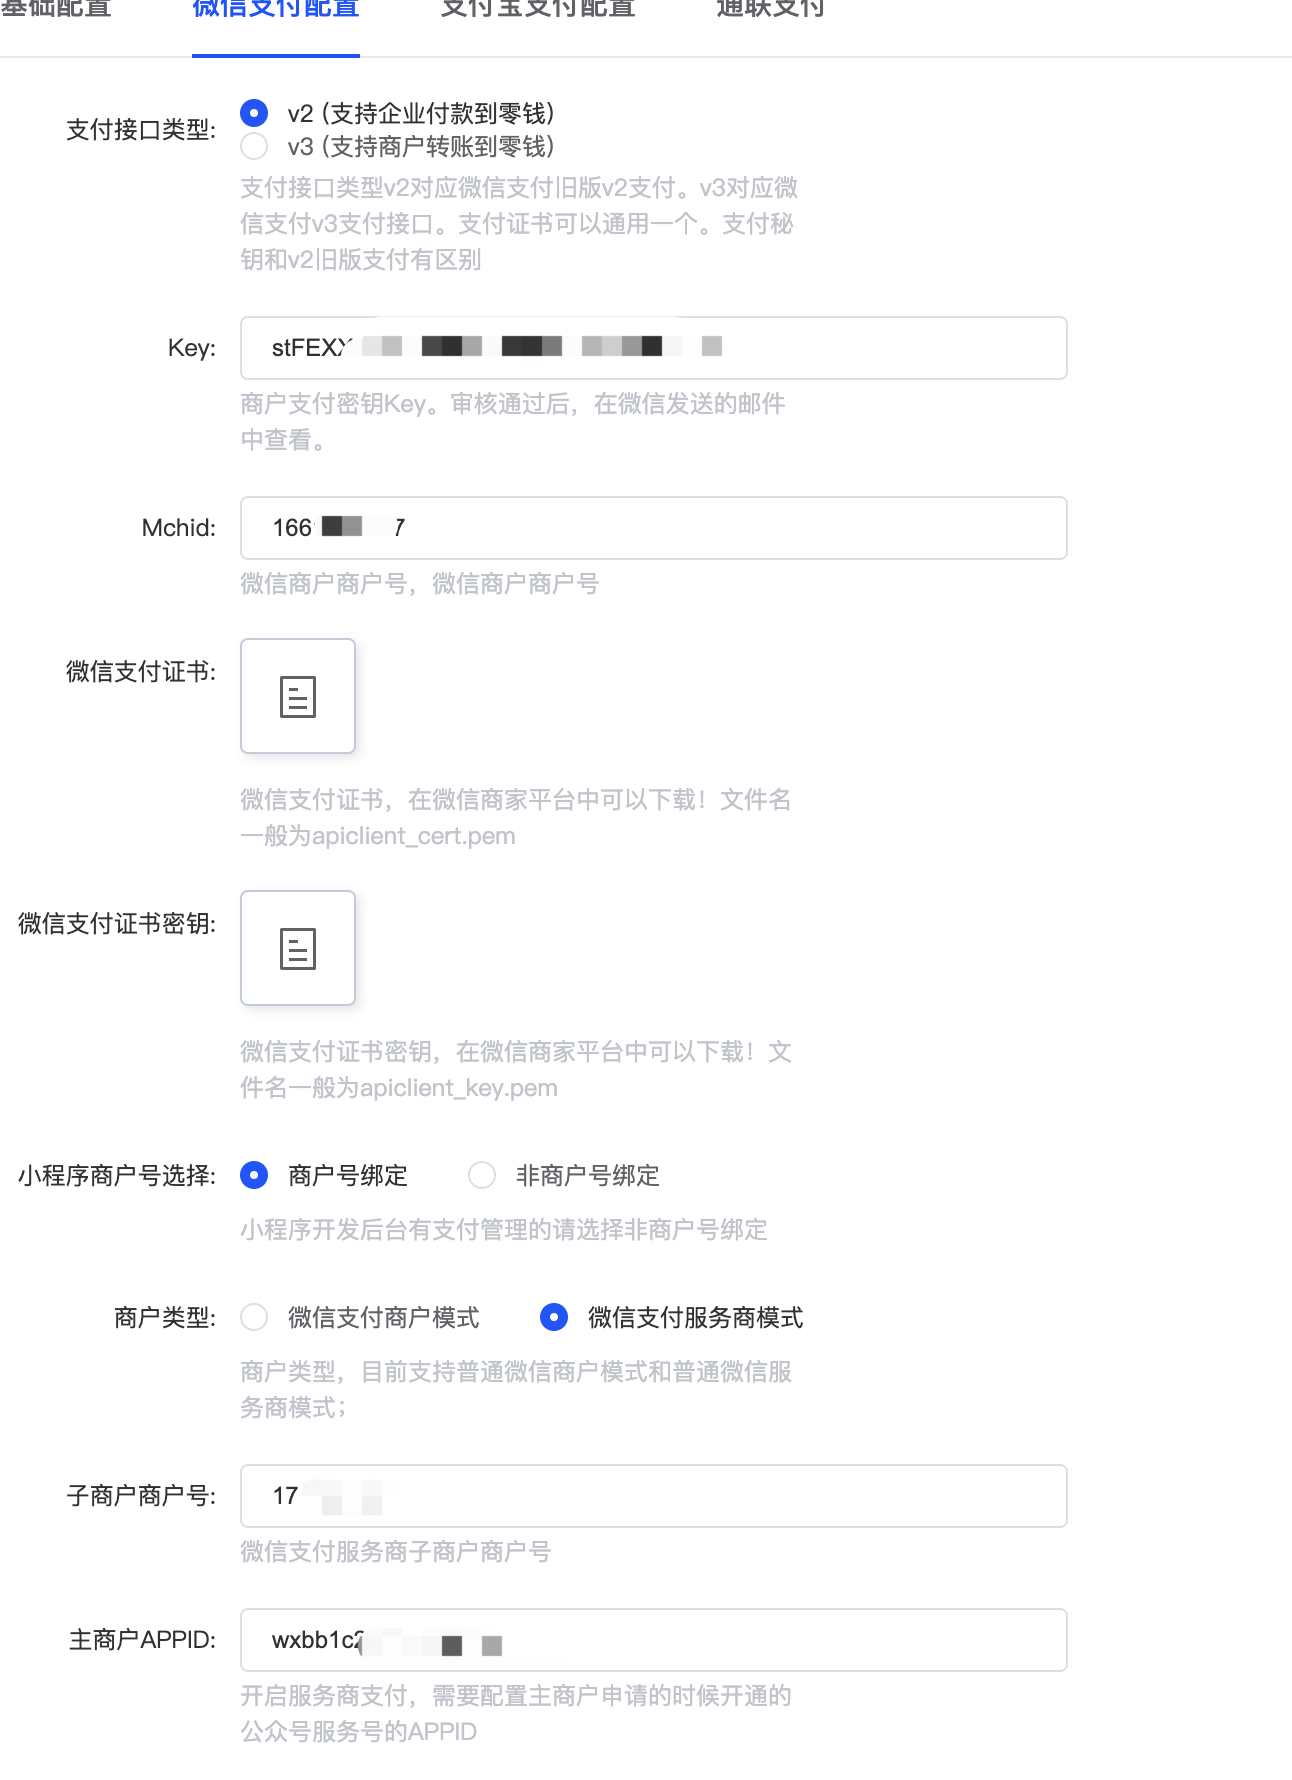Open the 支付宝支付配置 tab
Screen dimensions: 1292x1780
click(x=538, y=10)
